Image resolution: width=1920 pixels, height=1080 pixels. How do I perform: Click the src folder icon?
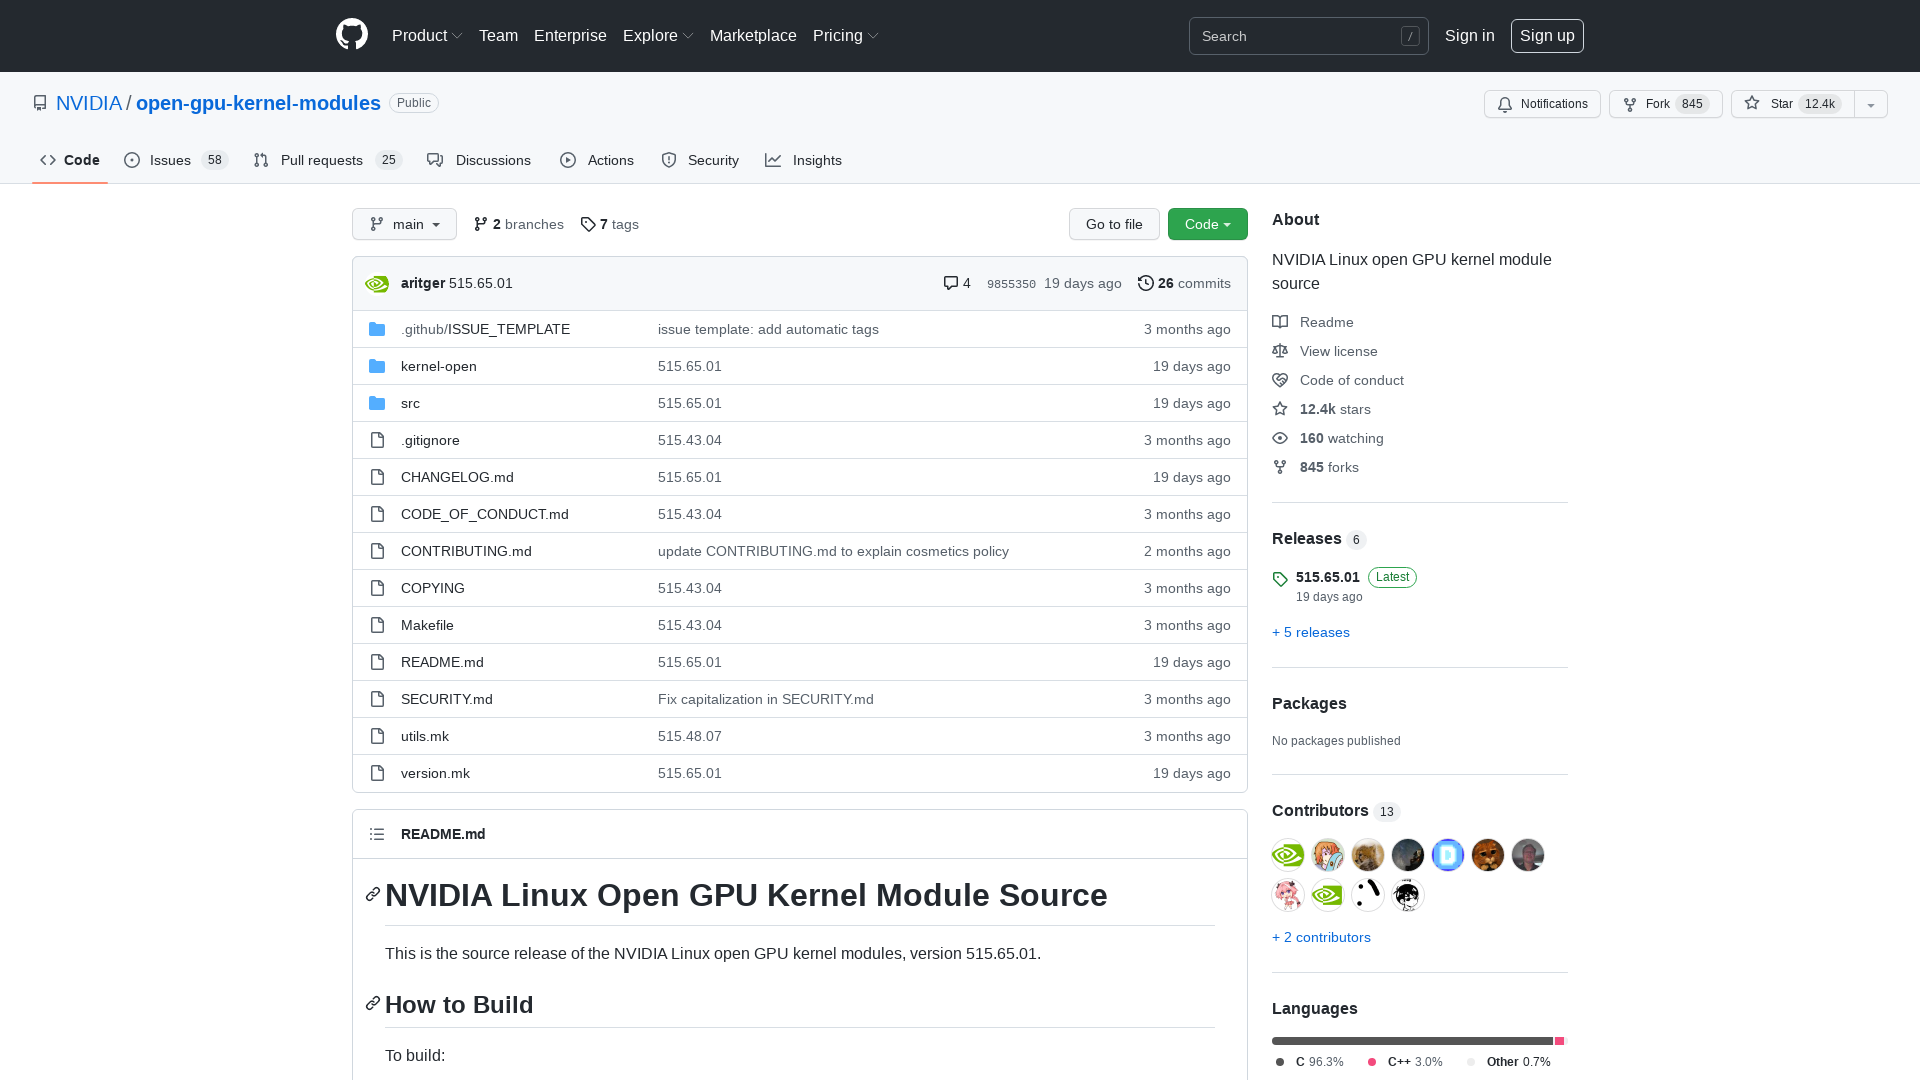pyautogui.click(x=377, y=403)
